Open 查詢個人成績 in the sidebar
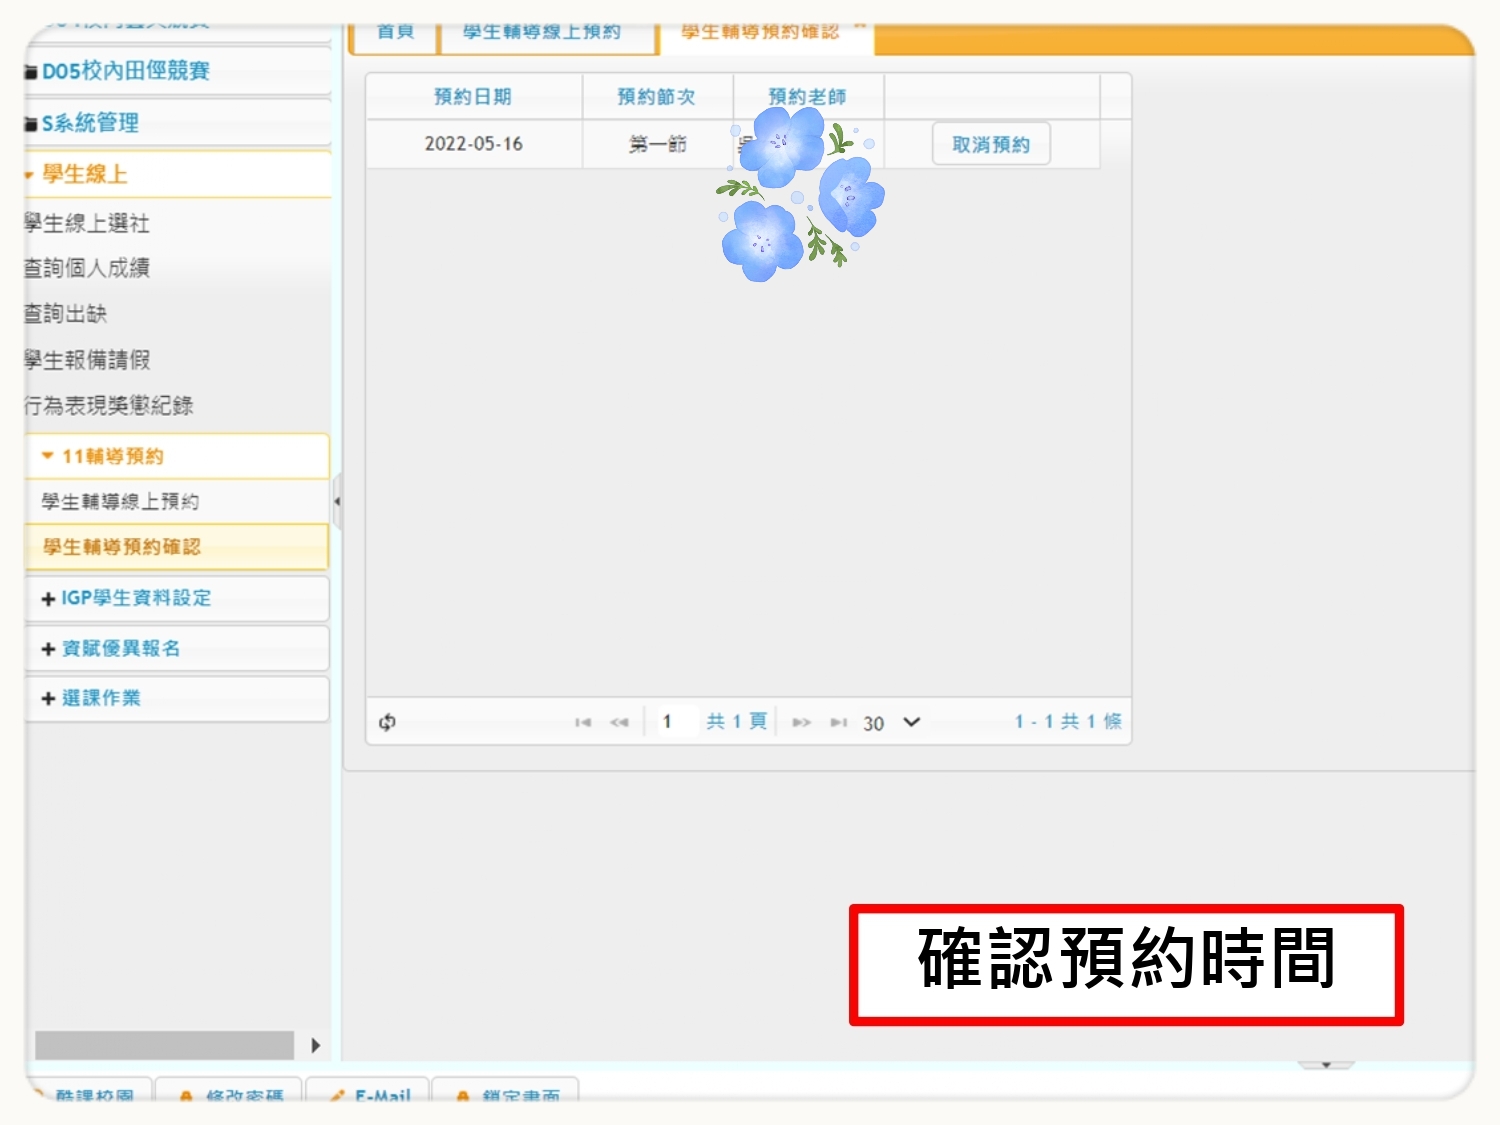 pos(88,268)
